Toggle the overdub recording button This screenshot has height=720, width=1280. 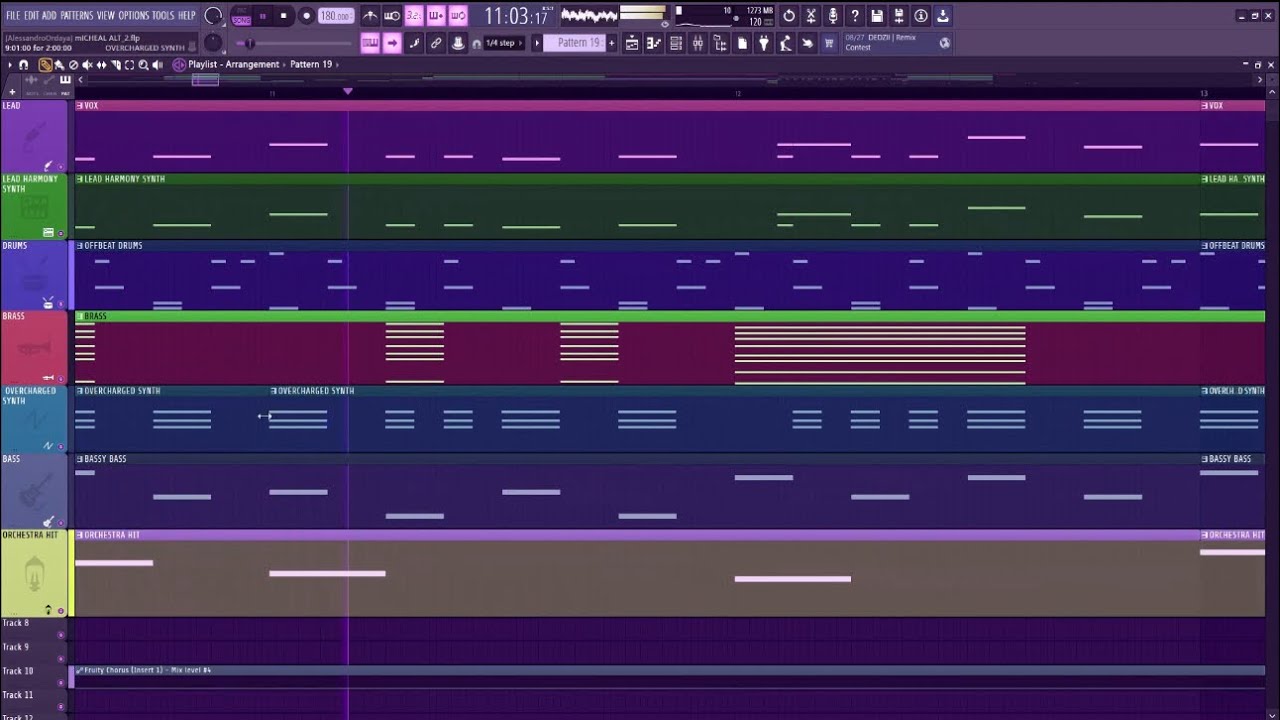tap(436, 16)
